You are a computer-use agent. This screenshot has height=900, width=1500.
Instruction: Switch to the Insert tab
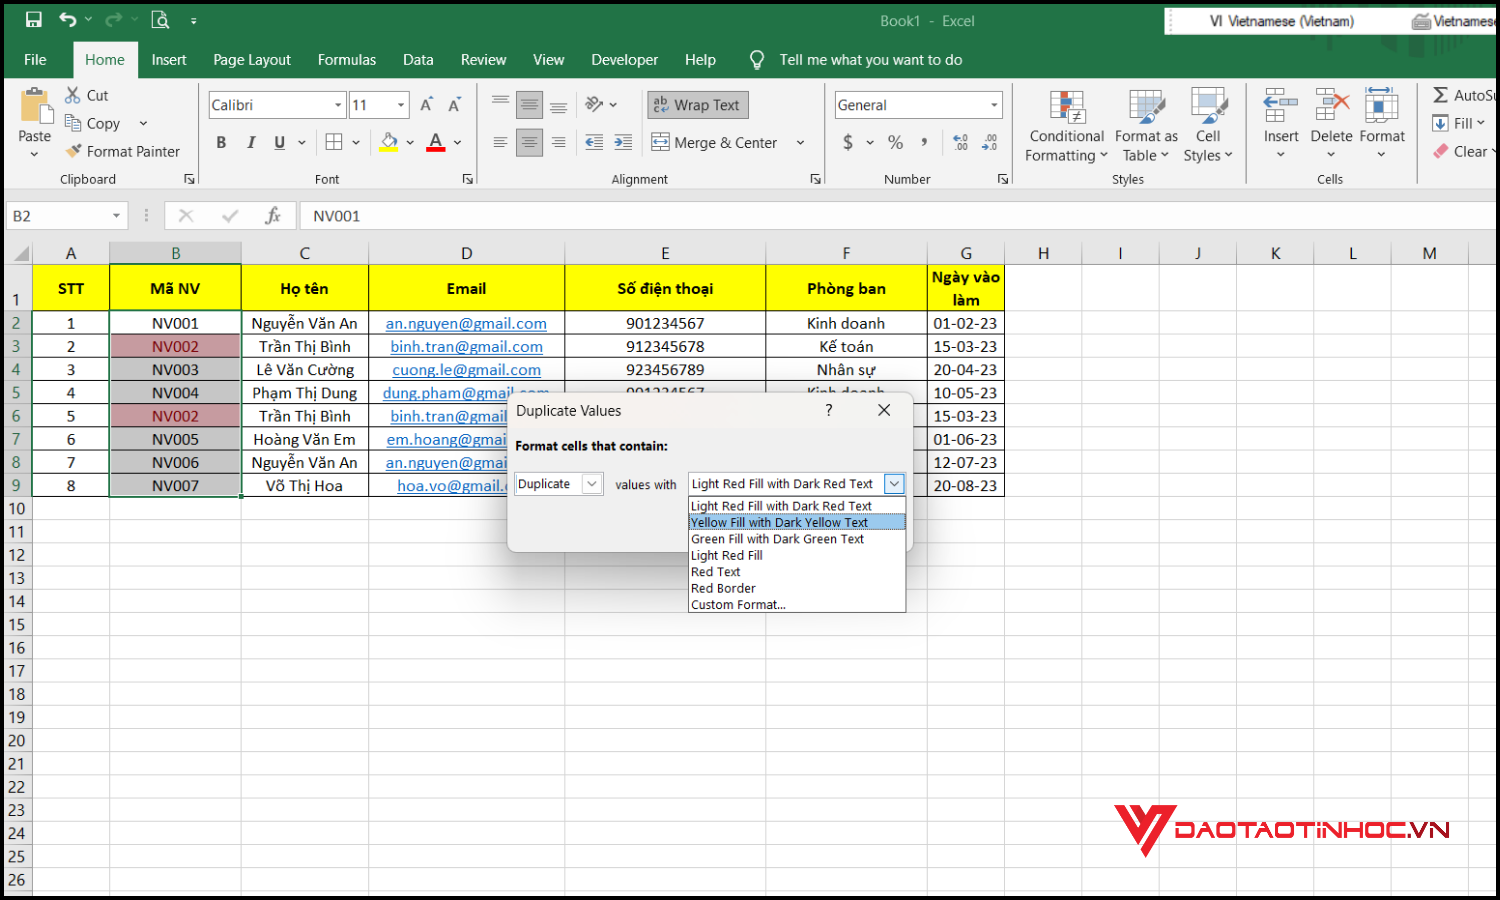169,60
